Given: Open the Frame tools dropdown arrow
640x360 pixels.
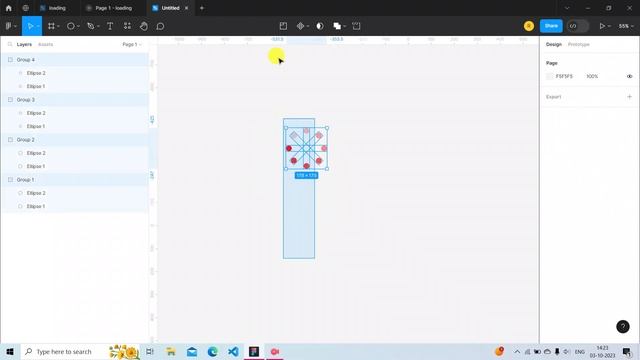Looking at the screenshot, I should tap(58, 26).
